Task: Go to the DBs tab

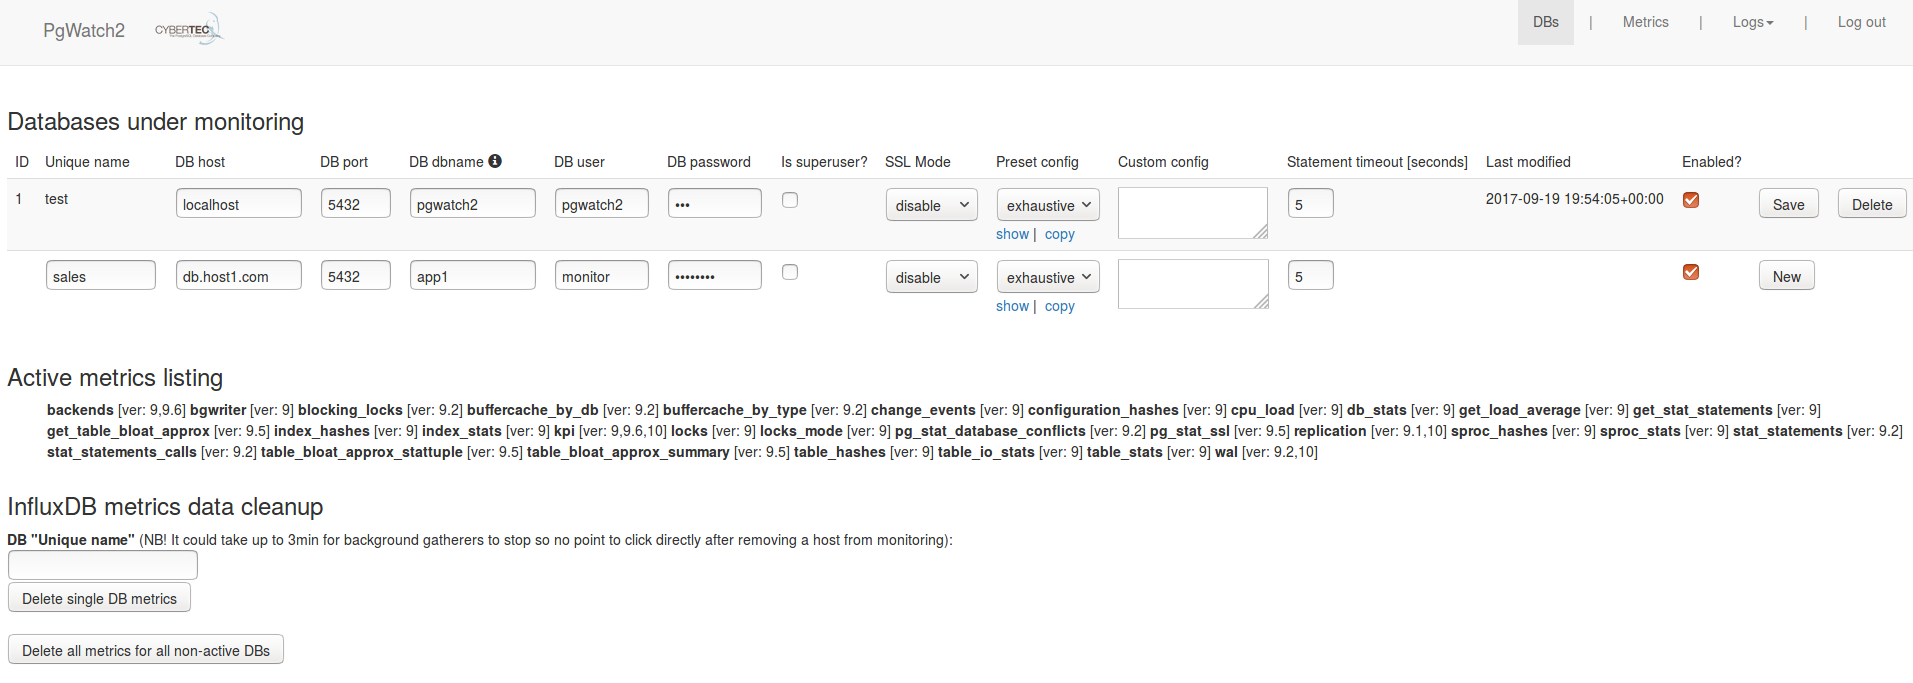Action: point(1545,22)
